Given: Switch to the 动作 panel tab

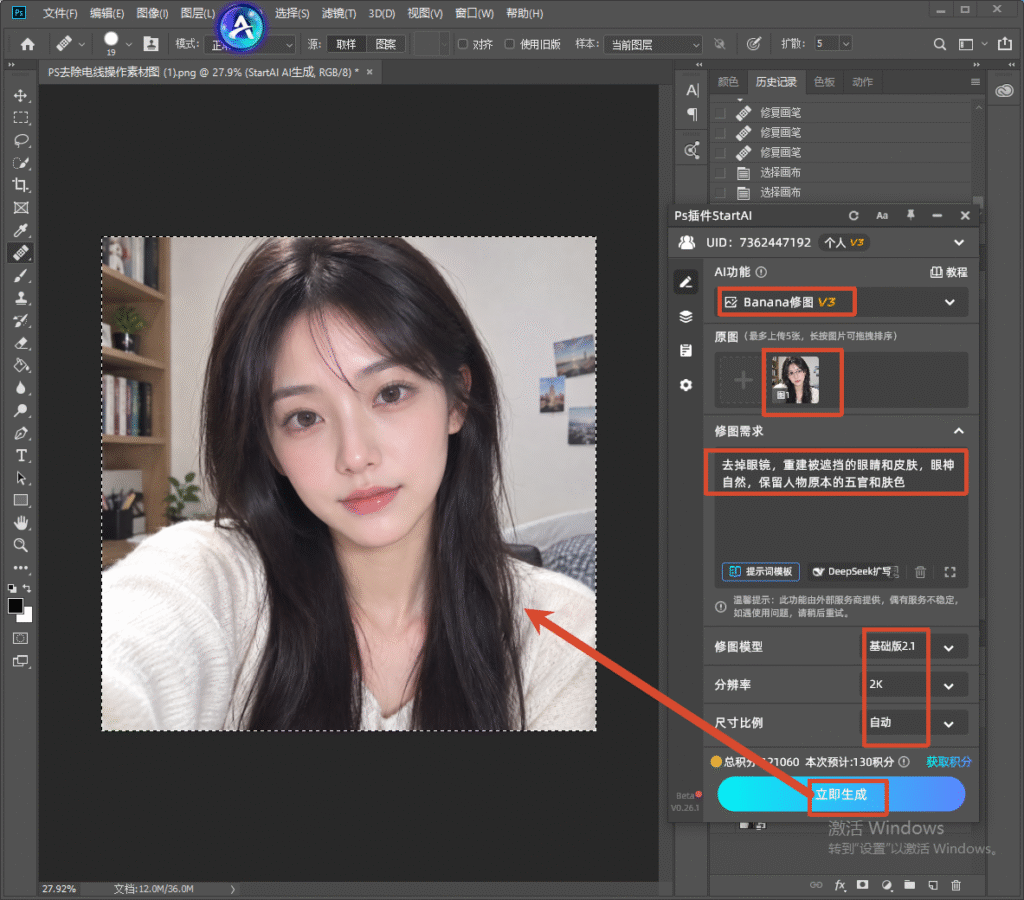Looking at the screenshot, I should coord(863,82).
